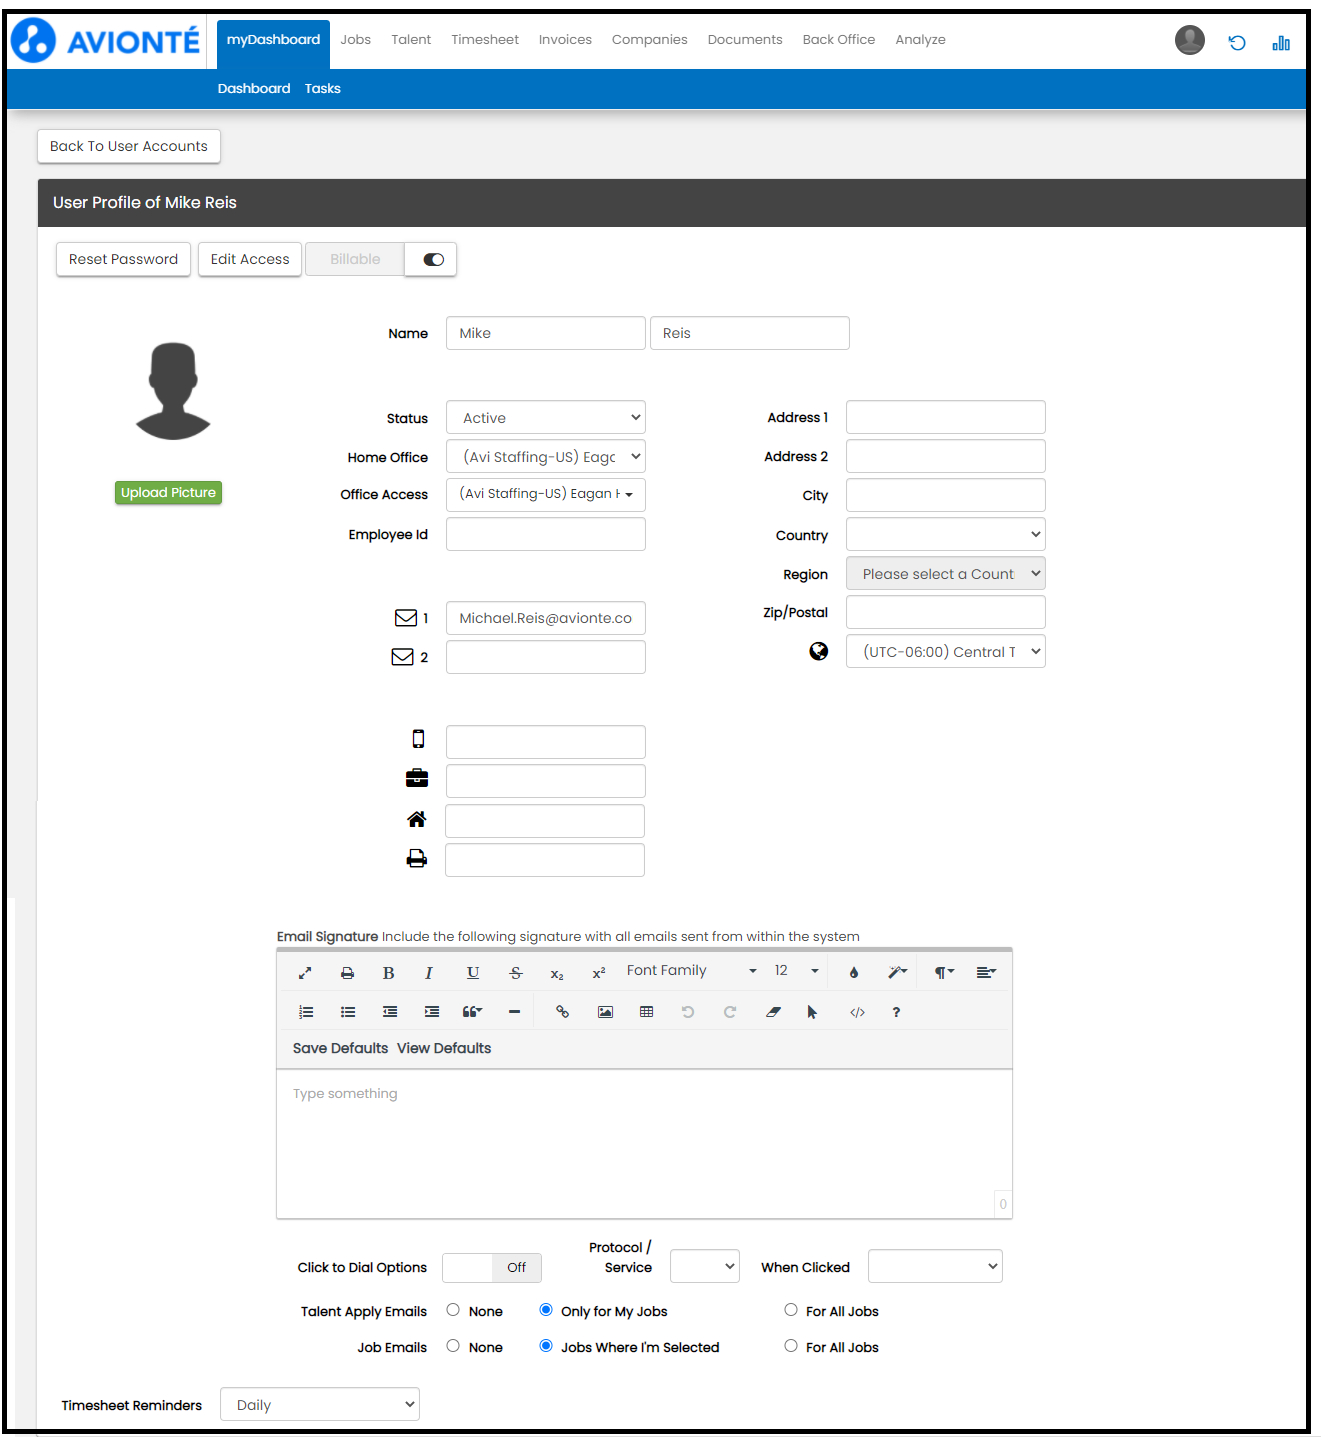Select For All Jobs under Job Emails
This screenshot has height=1437, width=1321.
(791, 1346)
